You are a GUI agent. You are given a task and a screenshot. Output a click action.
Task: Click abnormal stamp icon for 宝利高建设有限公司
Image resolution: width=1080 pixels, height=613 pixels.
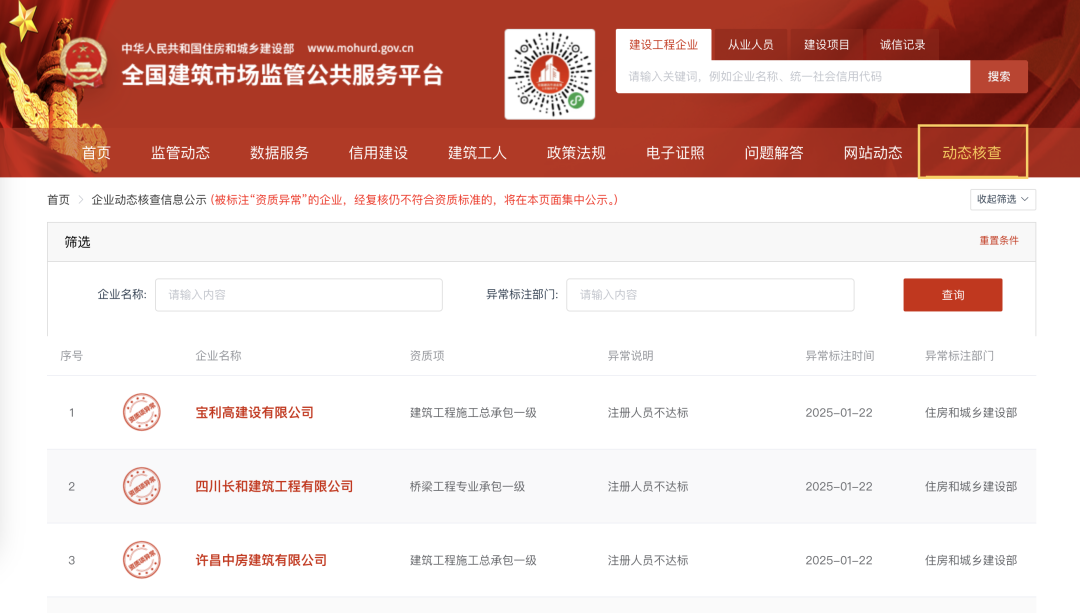141,412
